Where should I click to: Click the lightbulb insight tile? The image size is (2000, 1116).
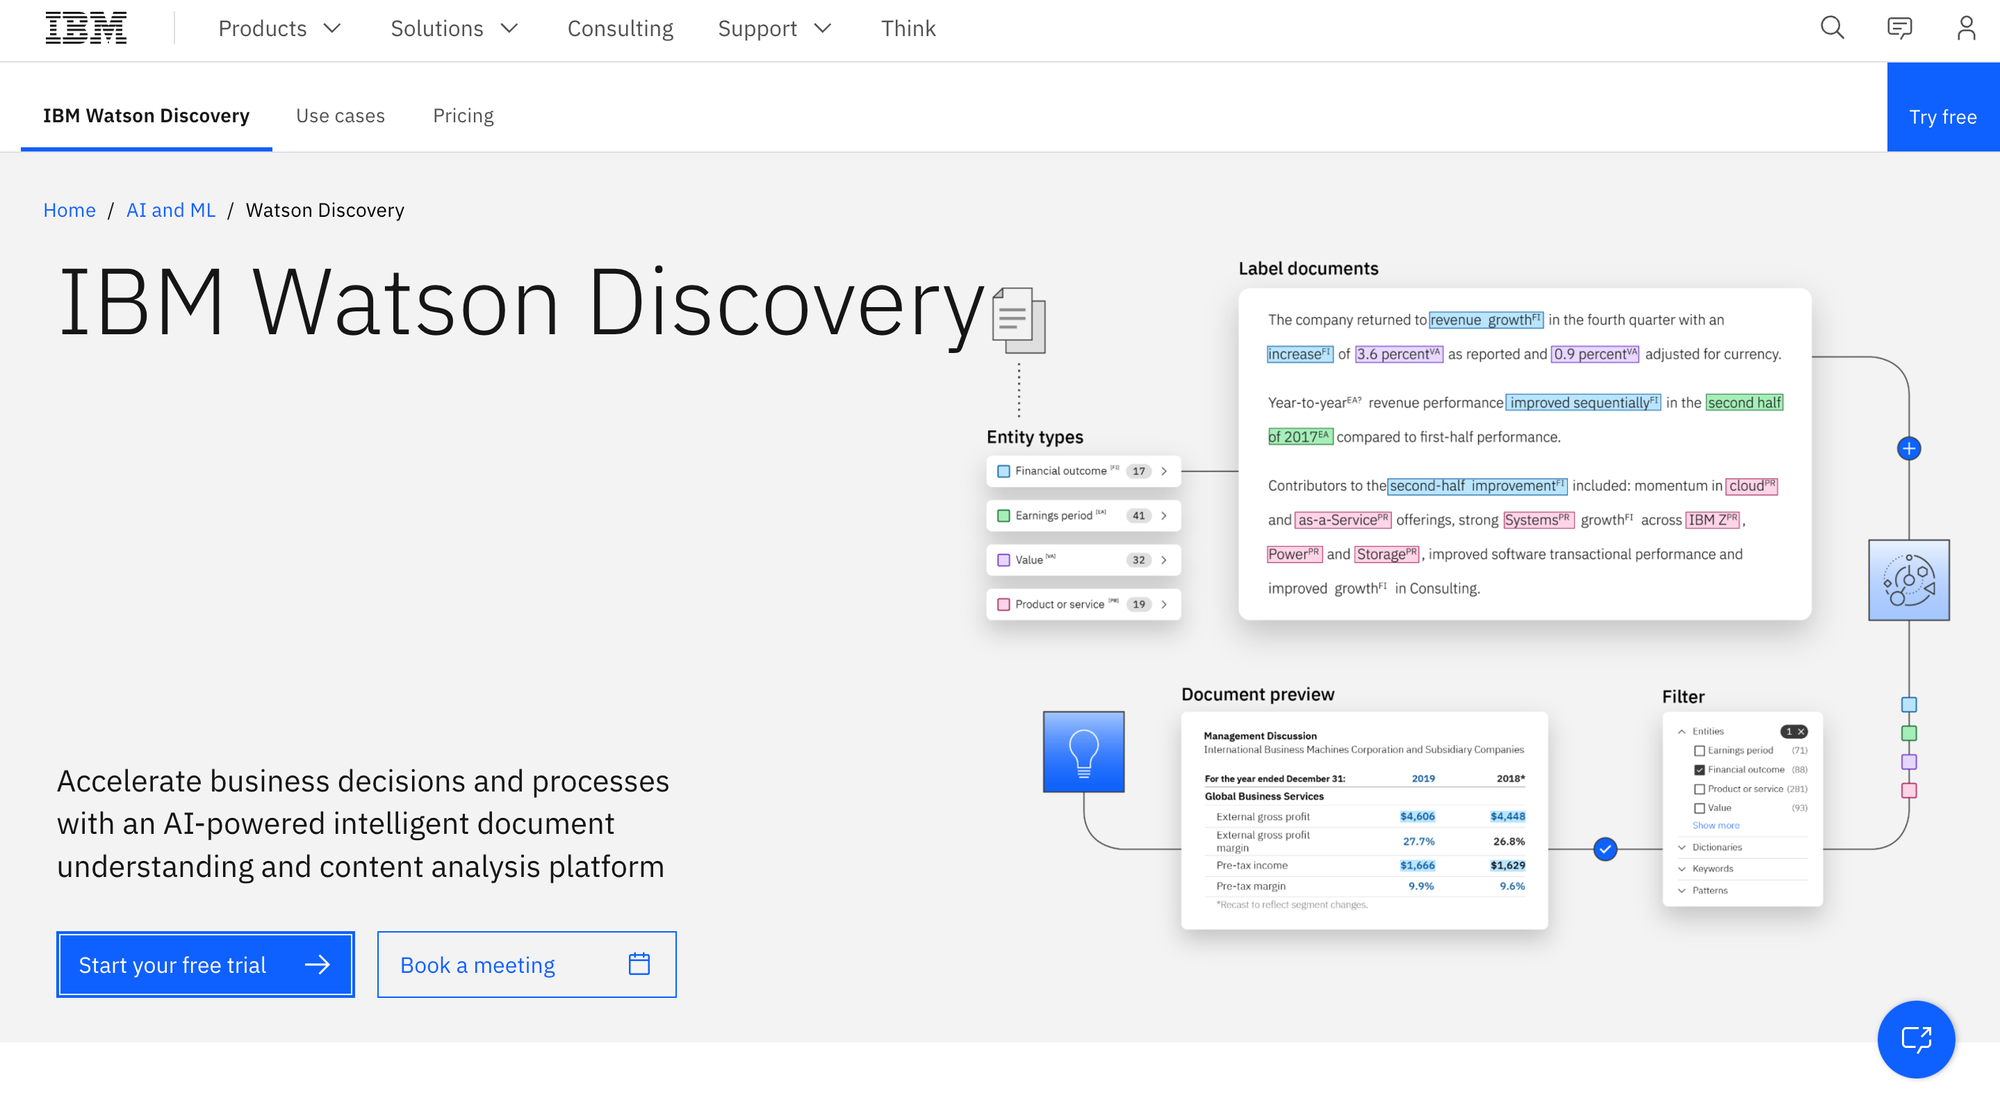point(1084,752)
